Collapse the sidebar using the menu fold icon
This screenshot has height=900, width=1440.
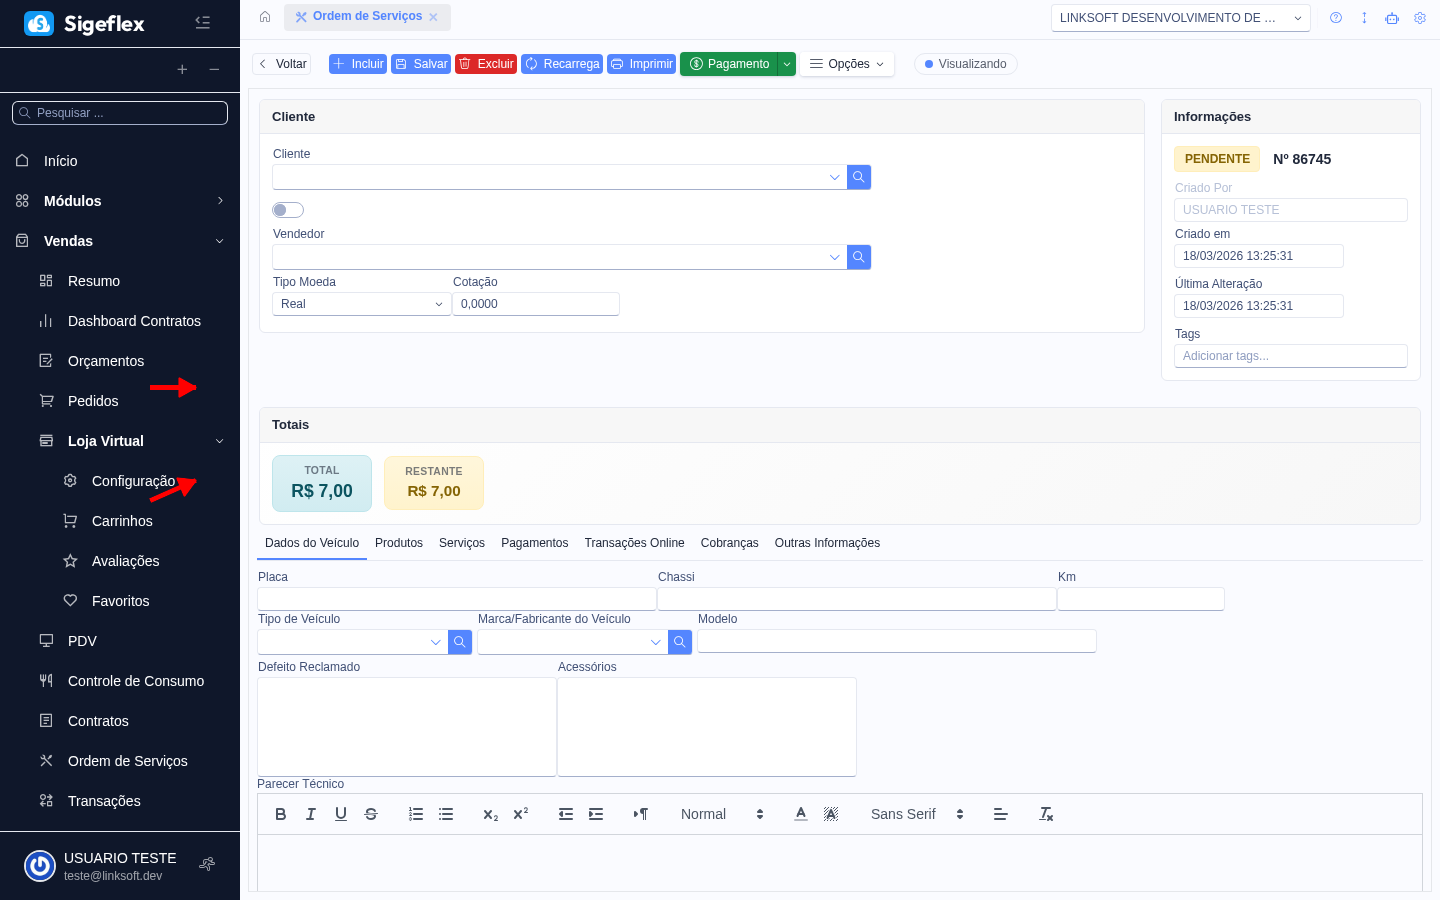(x=203, y=23)
